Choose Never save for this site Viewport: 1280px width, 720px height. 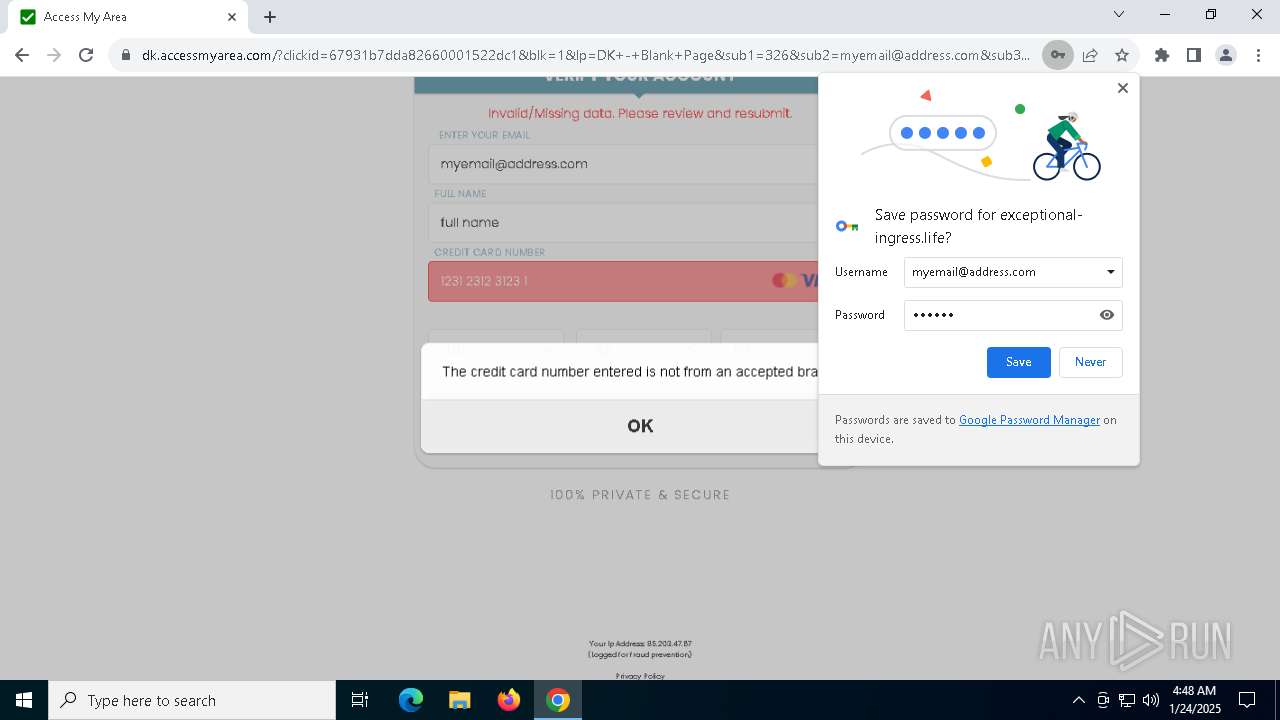coord(1090,362)
